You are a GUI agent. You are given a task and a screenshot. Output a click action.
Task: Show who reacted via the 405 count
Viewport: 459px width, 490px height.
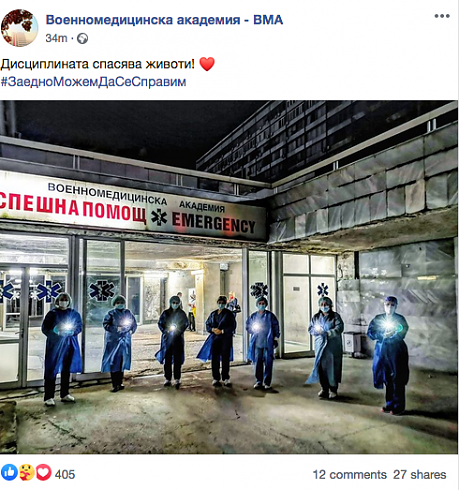(x=65, y=474)
